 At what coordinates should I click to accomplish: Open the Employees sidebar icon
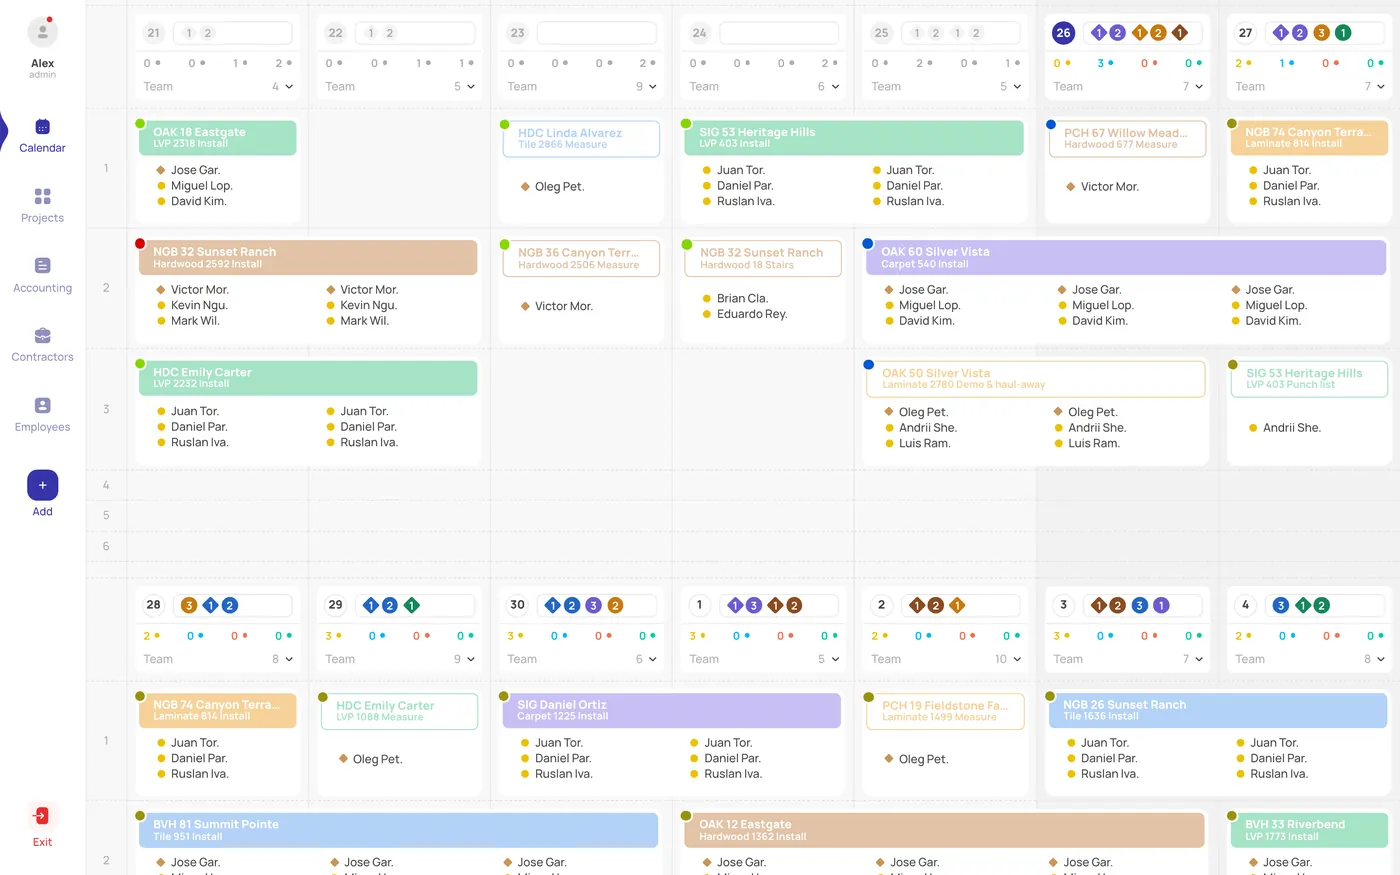(42, 405)
